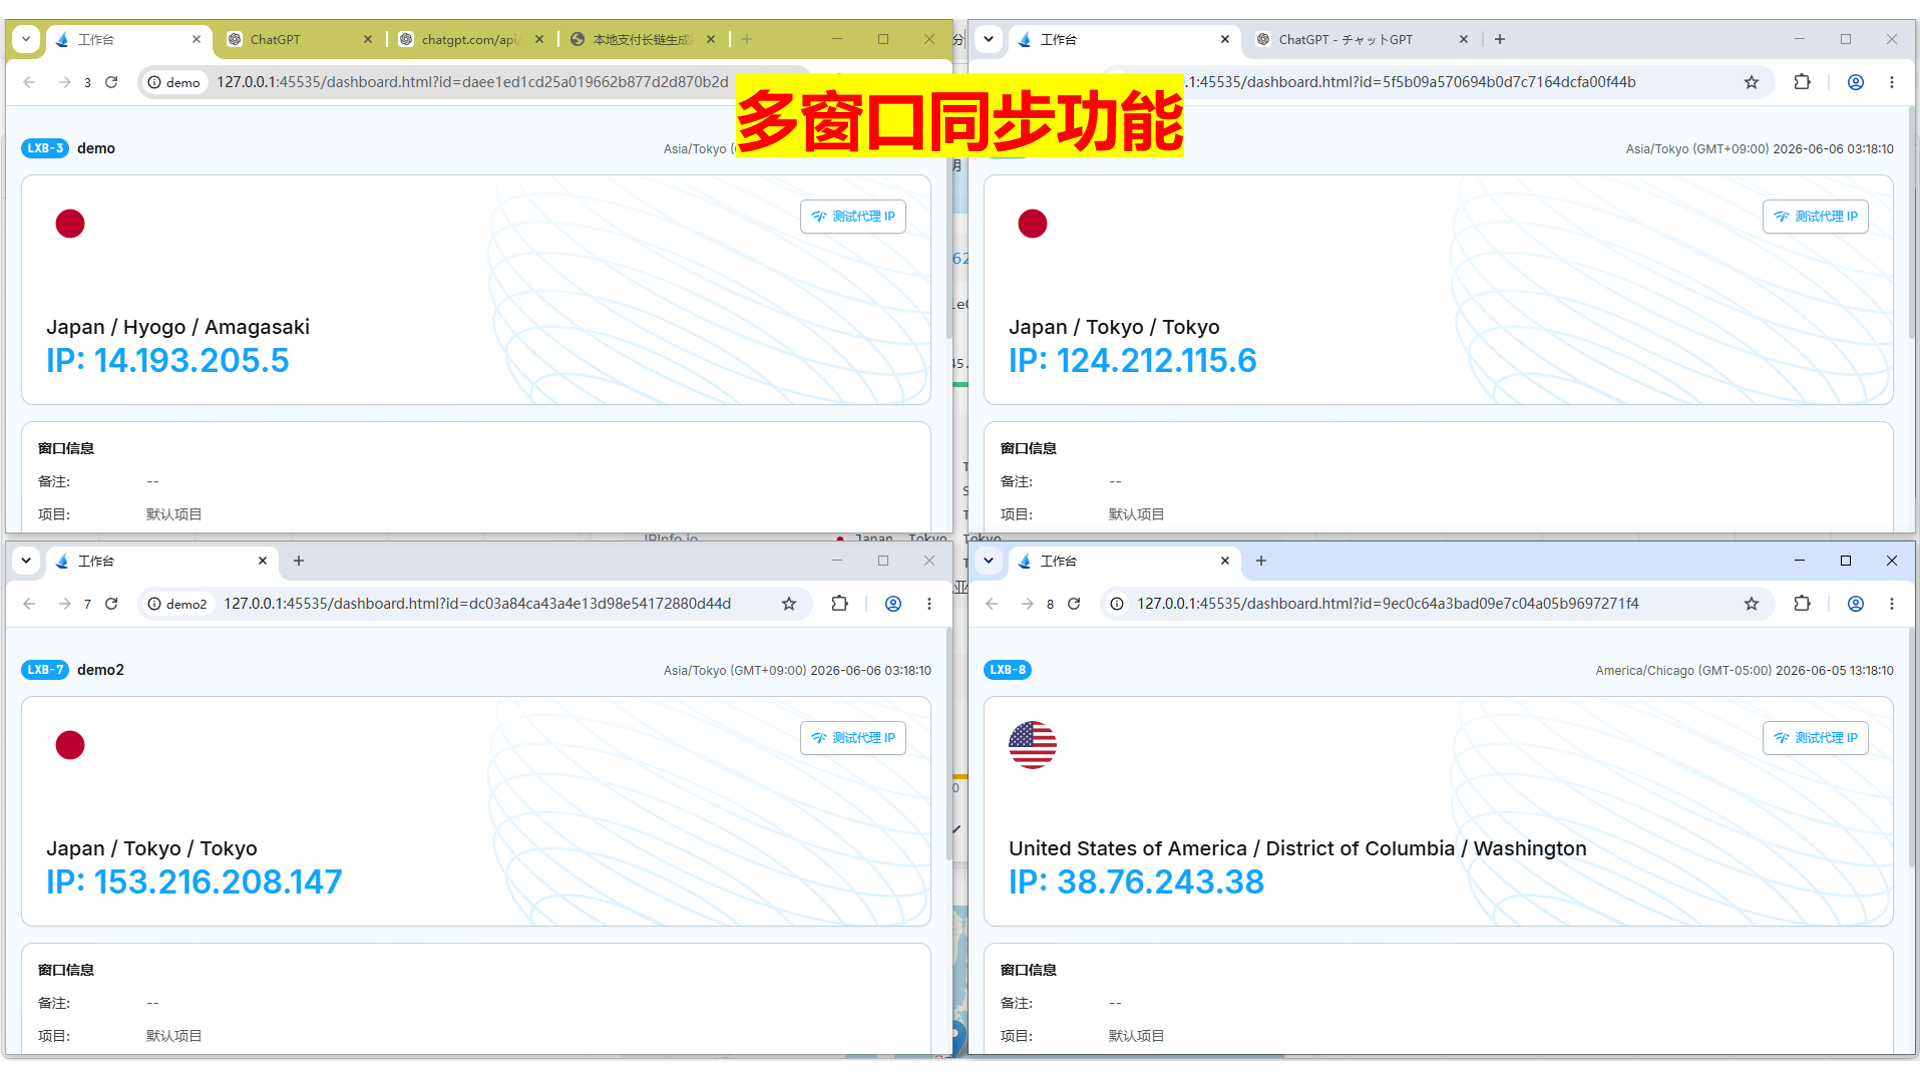Bookmark the LXB-8 window page with star
This screenshot has width=1920, height=1080.
point(1751,604)
